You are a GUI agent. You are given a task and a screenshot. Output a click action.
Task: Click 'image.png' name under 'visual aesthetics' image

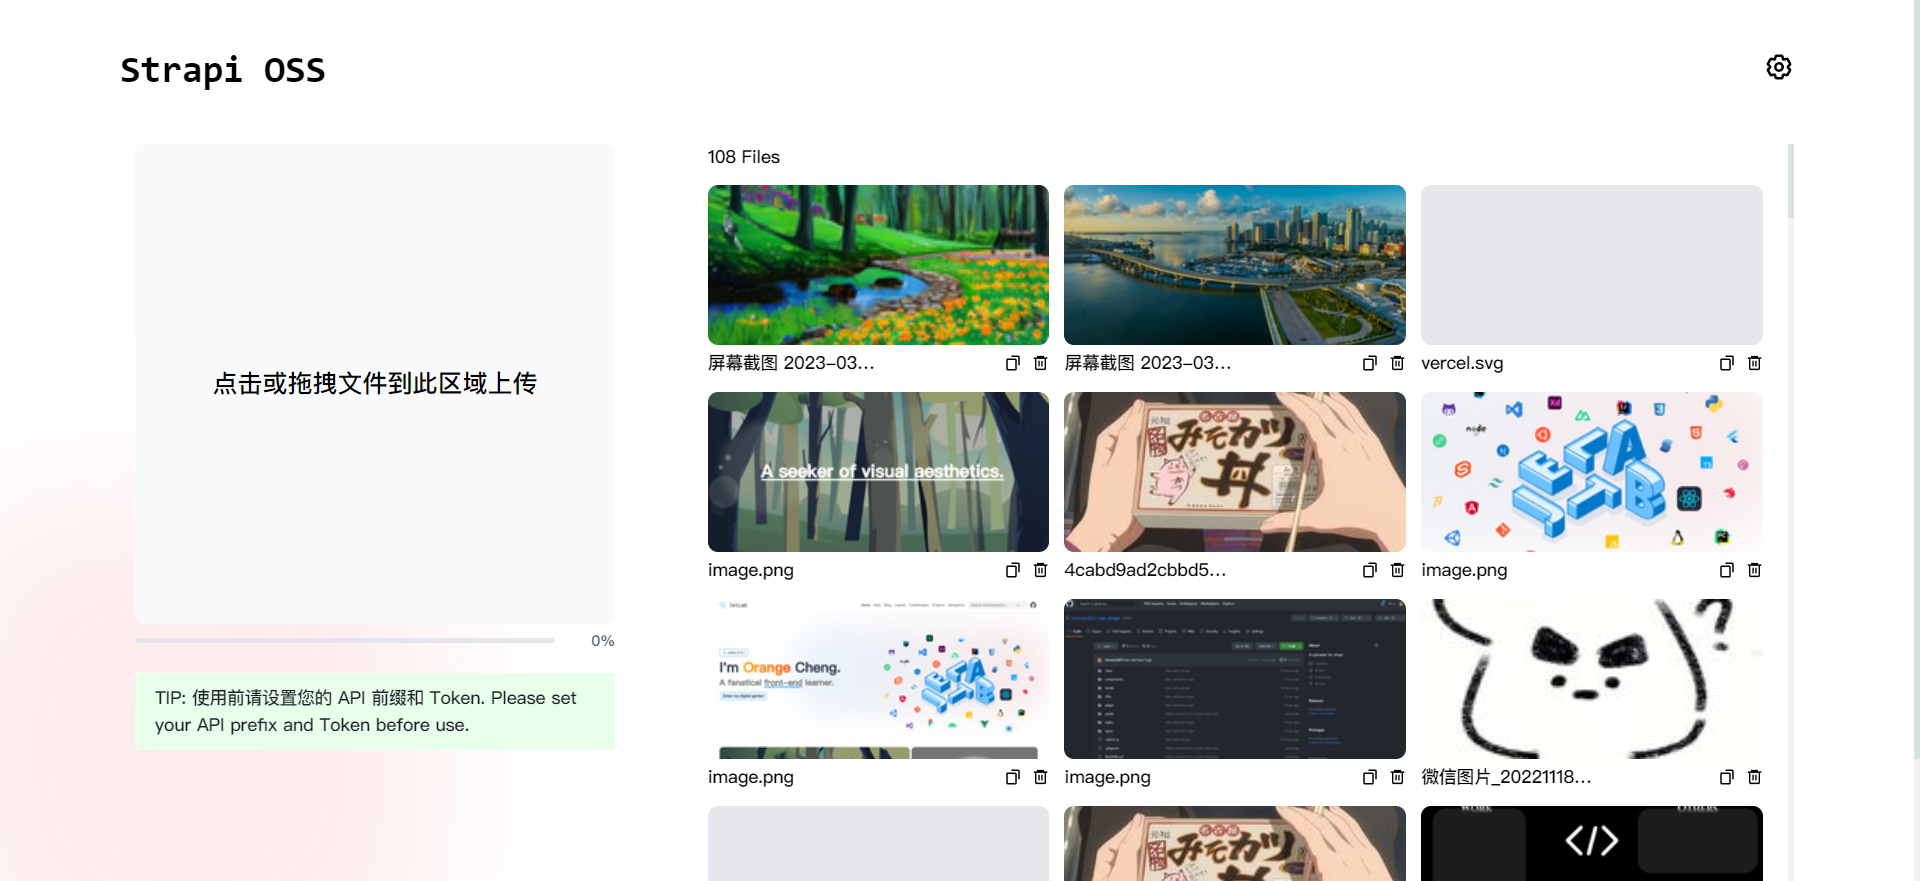coord(751,570)
